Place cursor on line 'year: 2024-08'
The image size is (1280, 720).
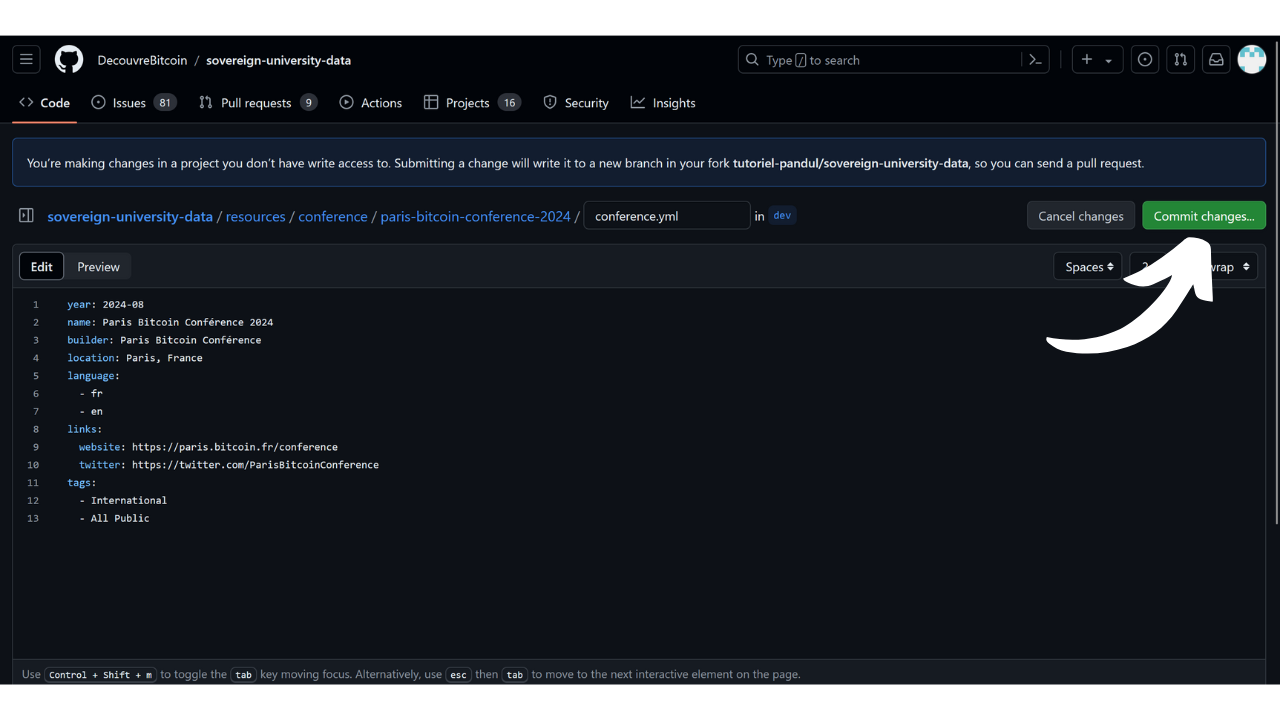click(106, 304)
